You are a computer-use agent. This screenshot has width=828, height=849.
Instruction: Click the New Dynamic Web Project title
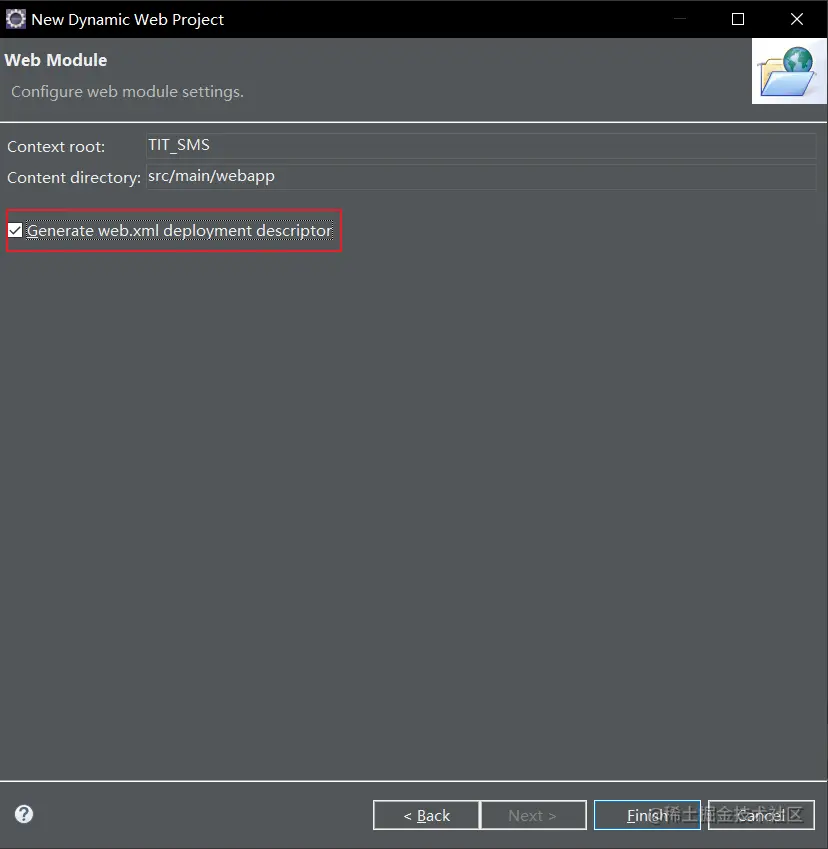(x=127, y=19)
